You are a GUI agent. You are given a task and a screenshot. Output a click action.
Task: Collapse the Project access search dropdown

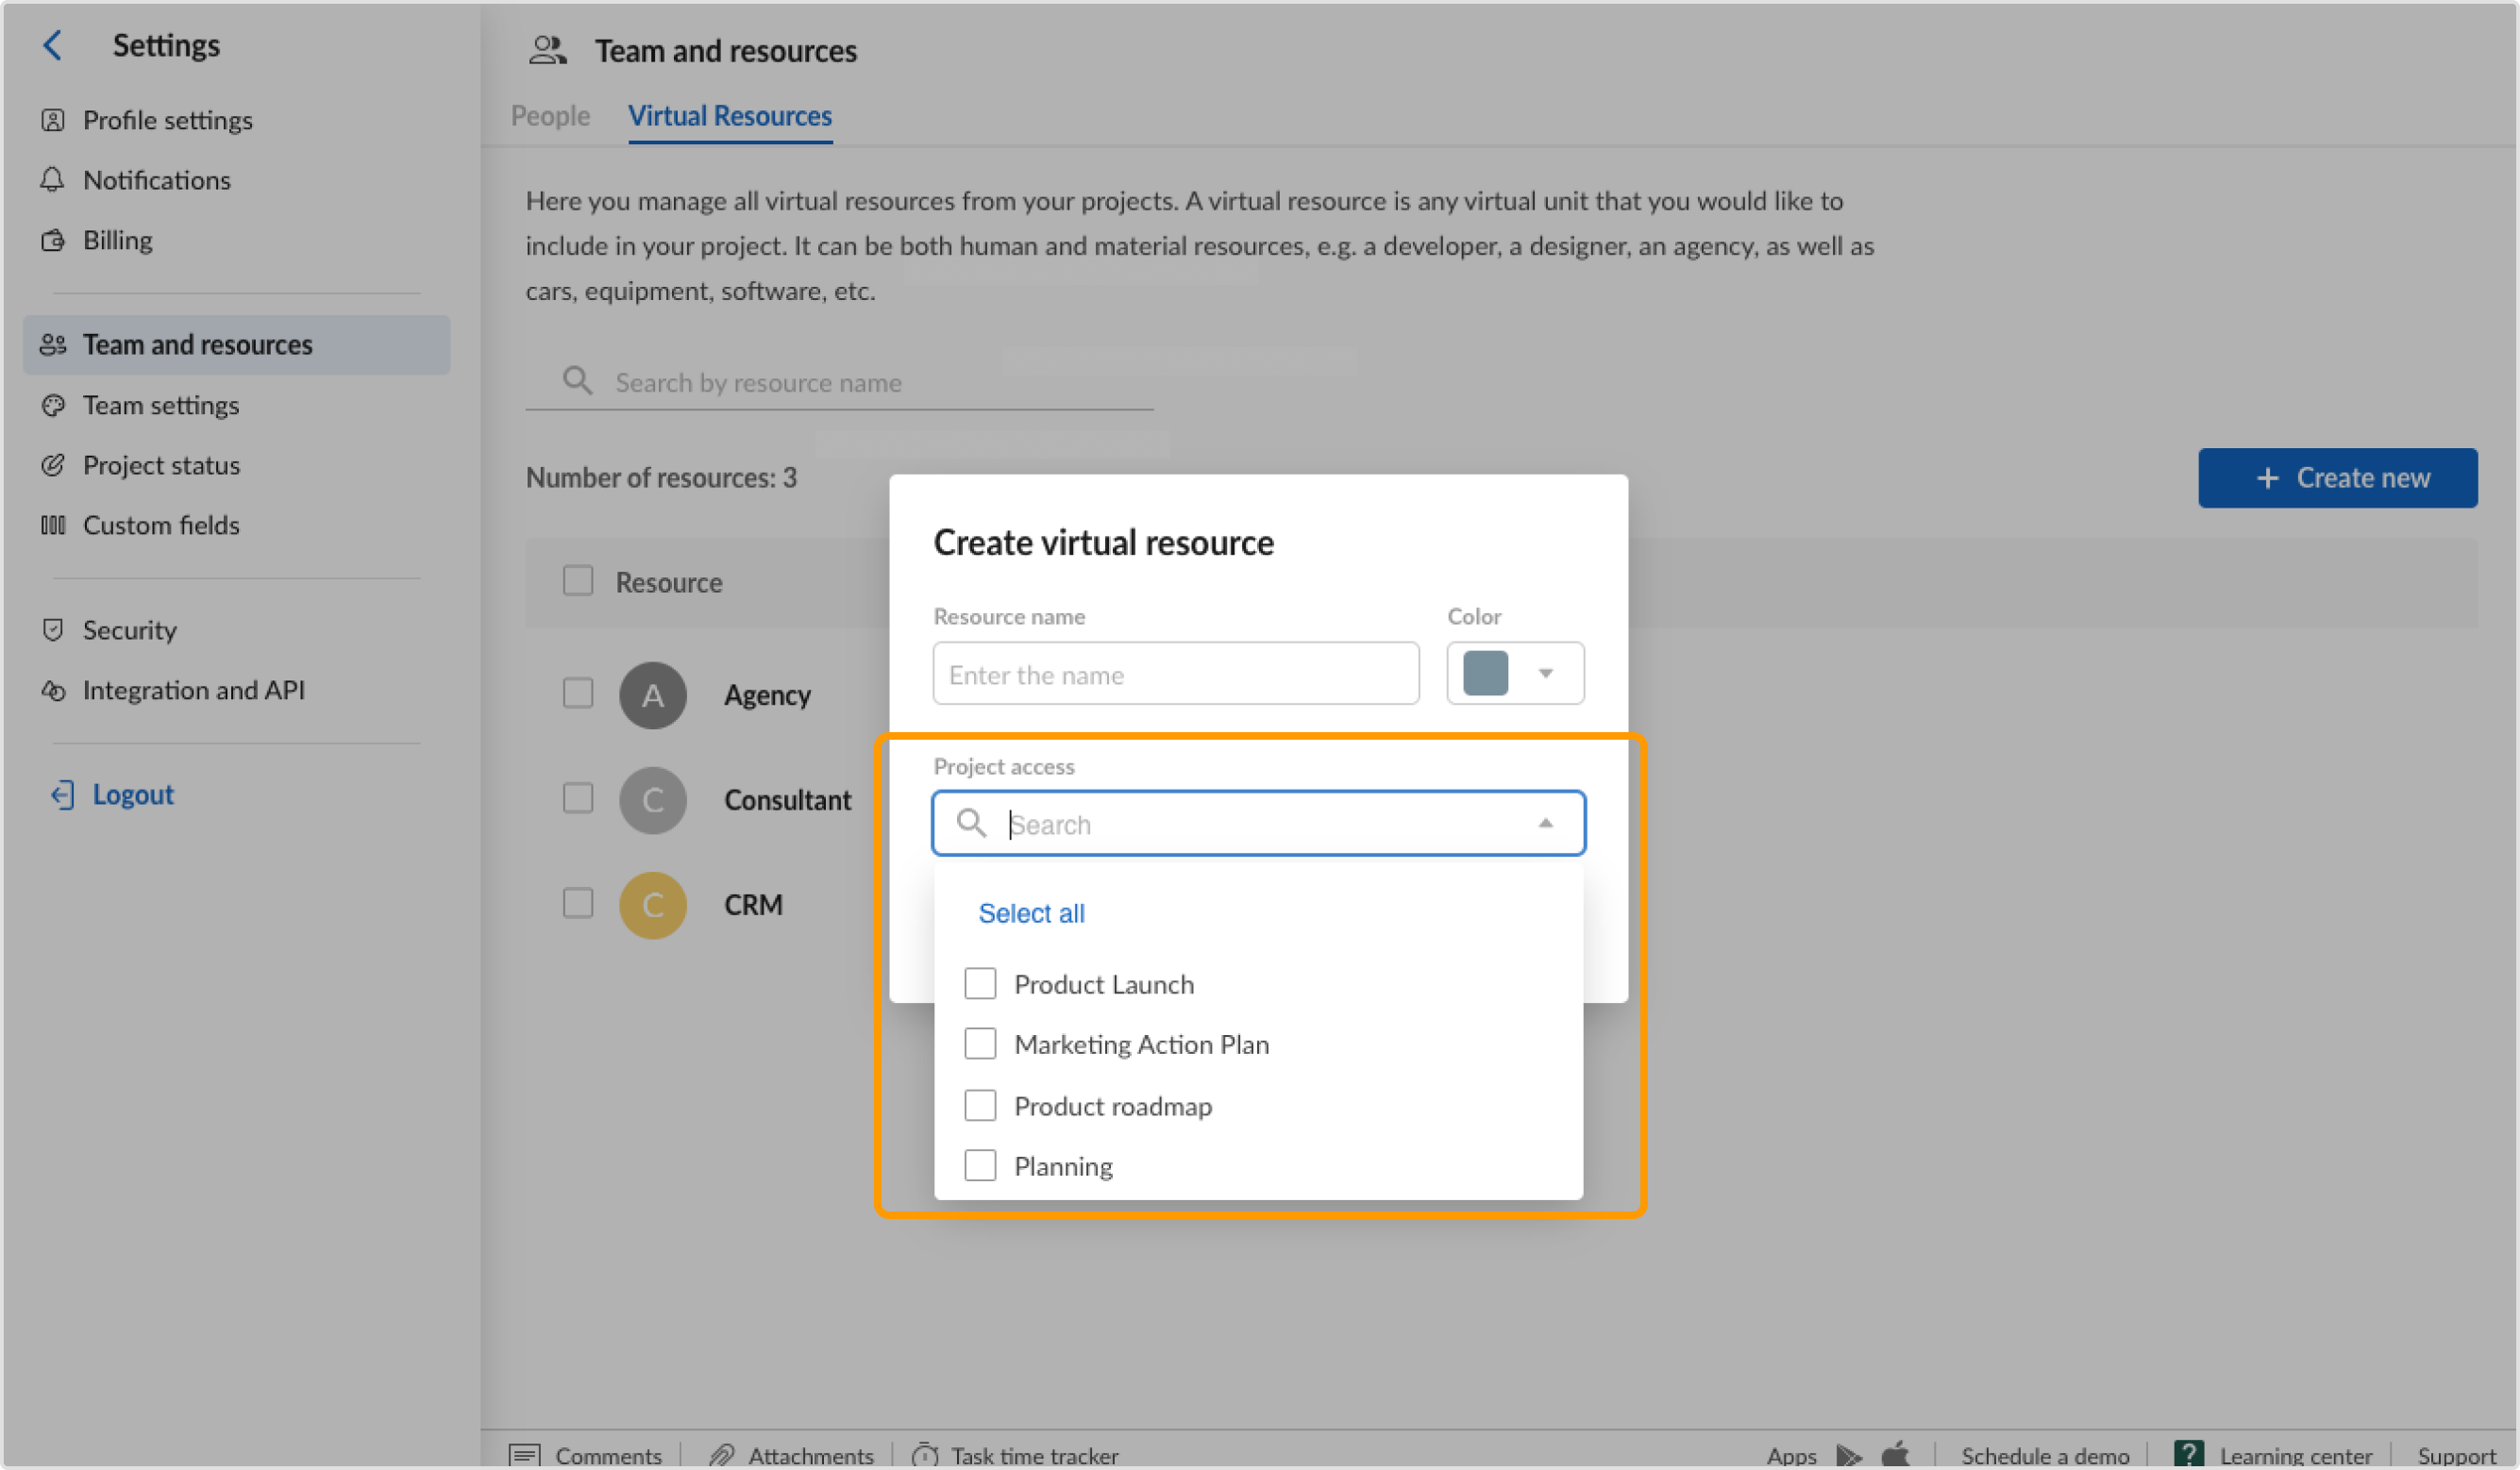click(1547, 823)
